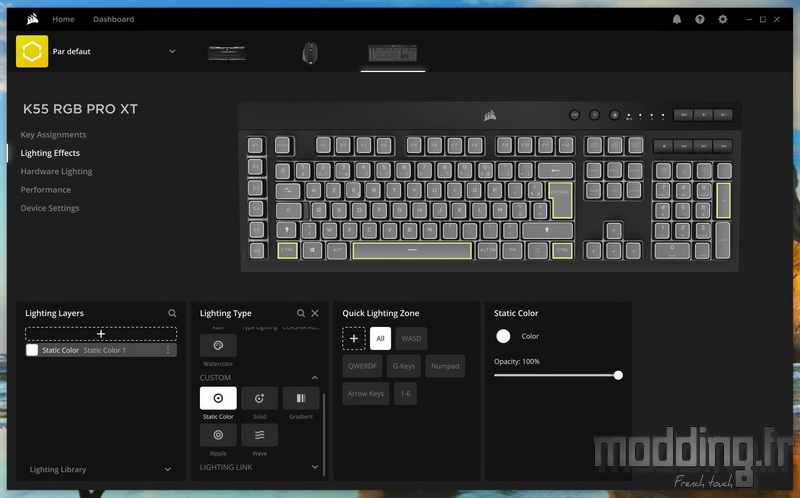Click the Opacity slider handle
Image resolution: width=800 pixels, height=498 pixels.
coord(618,376)
